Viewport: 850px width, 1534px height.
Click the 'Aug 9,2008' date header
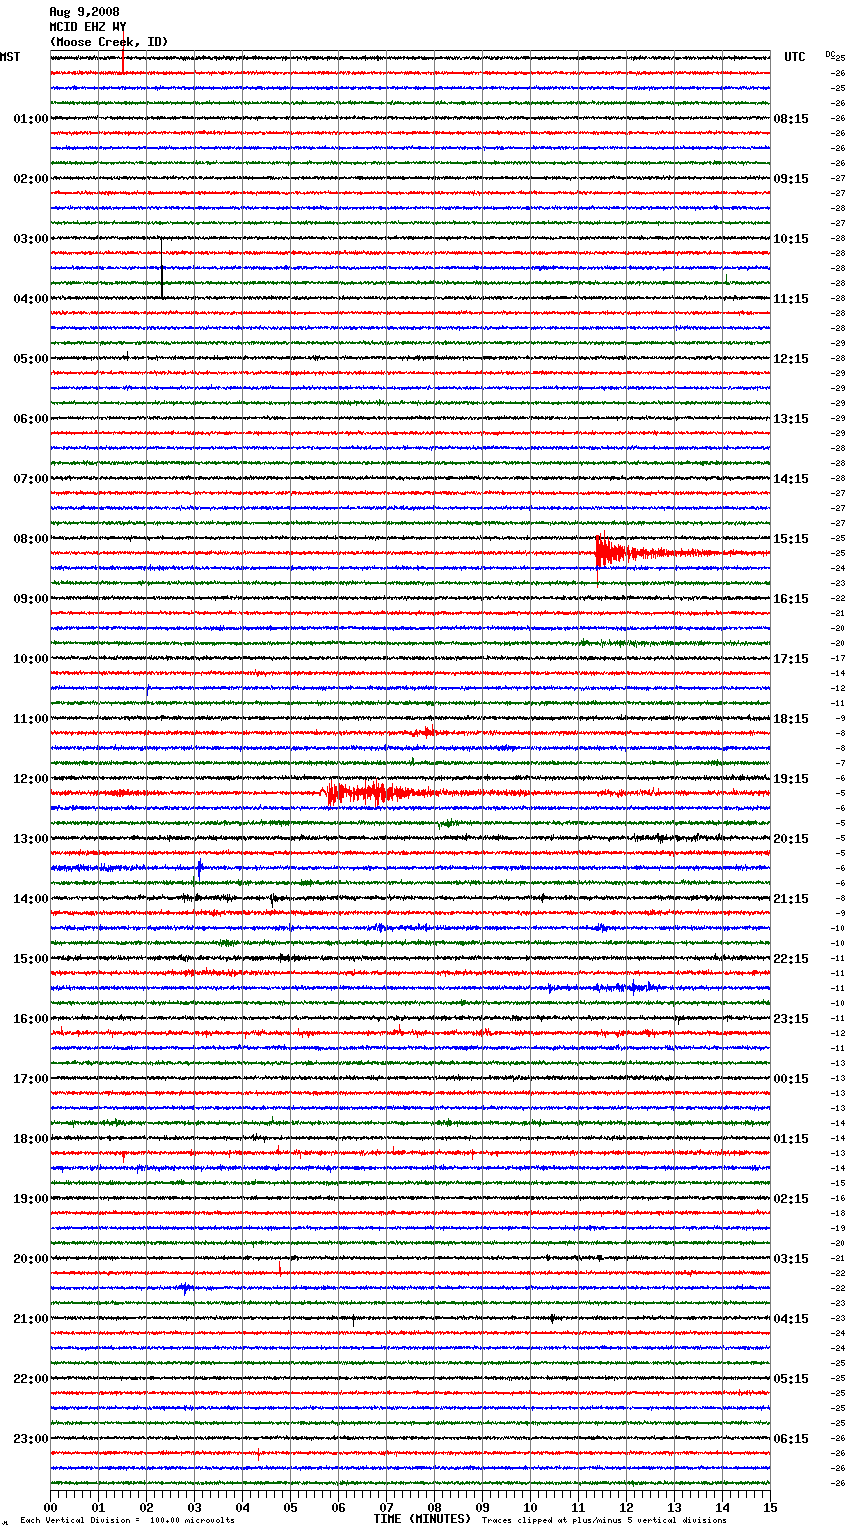tap(84, 12)
